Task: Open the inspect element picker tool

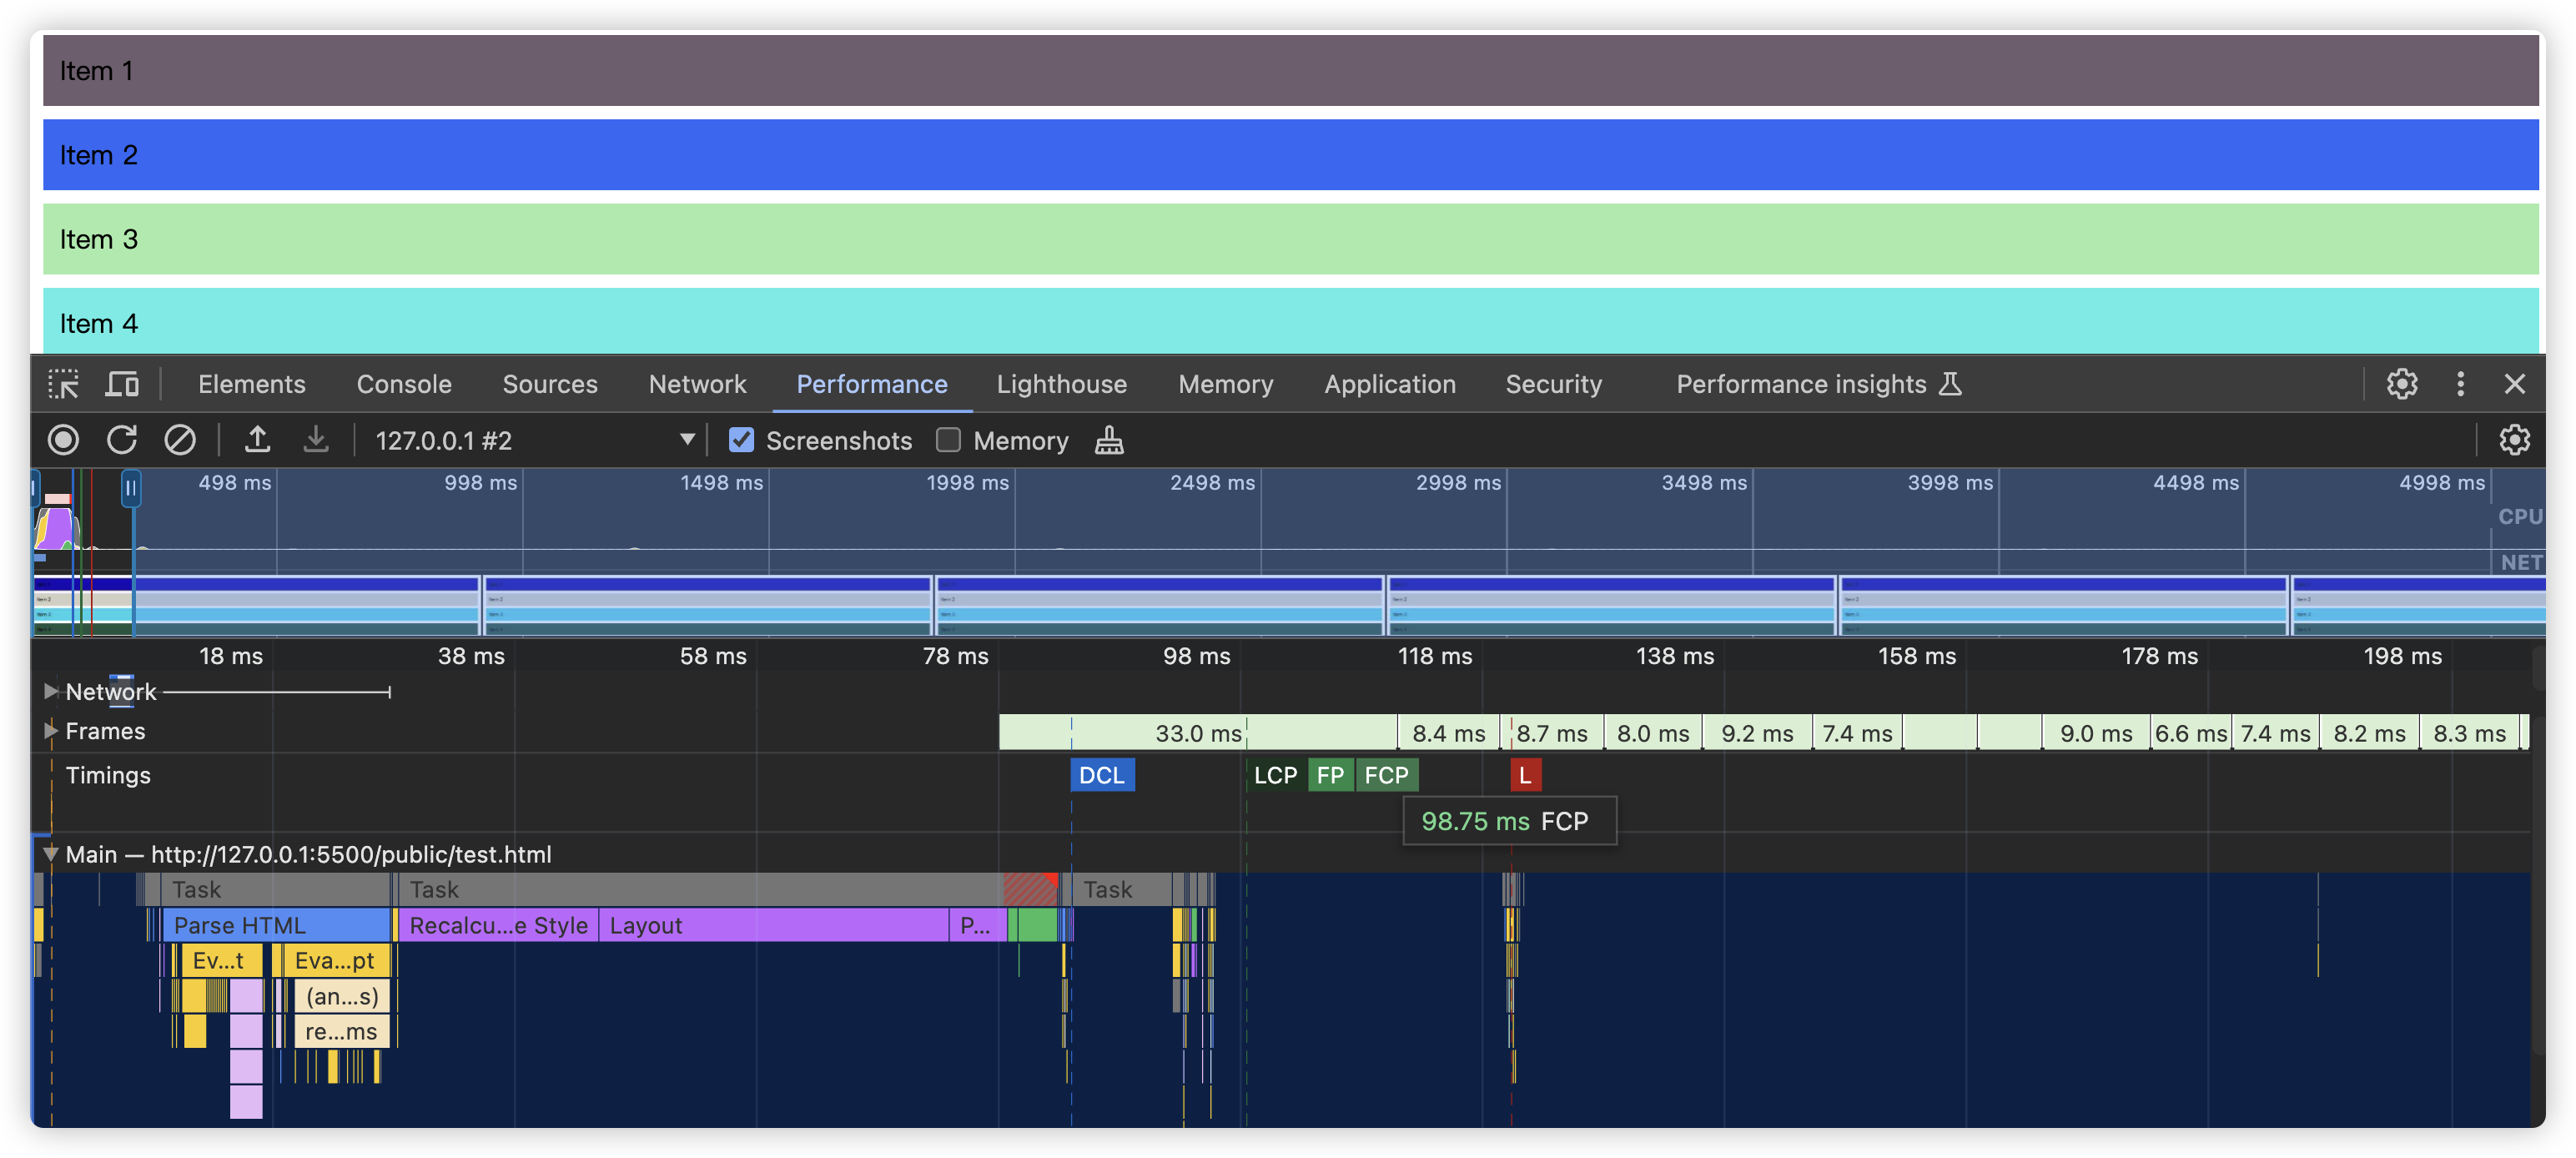Action: tap(64, 384)
